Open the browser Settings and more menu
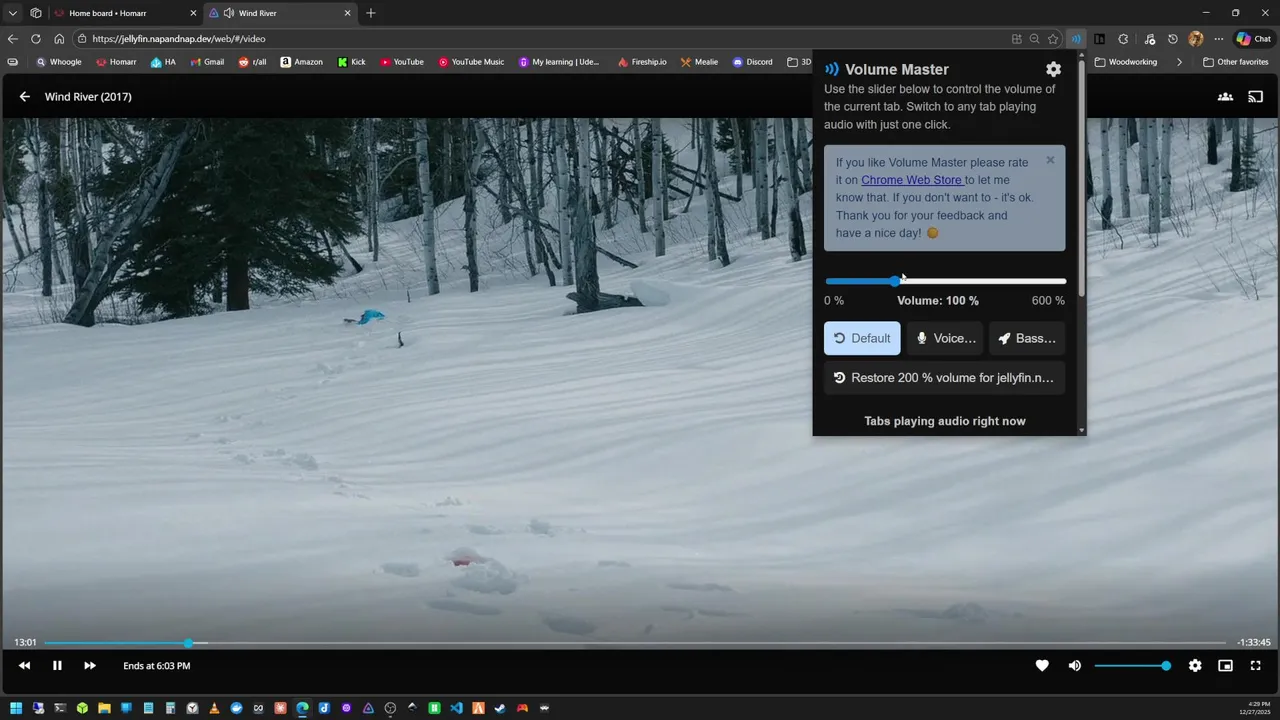Image resolution: width=1280 pixels, height=720 pixels. click(x=1218, y=39)
